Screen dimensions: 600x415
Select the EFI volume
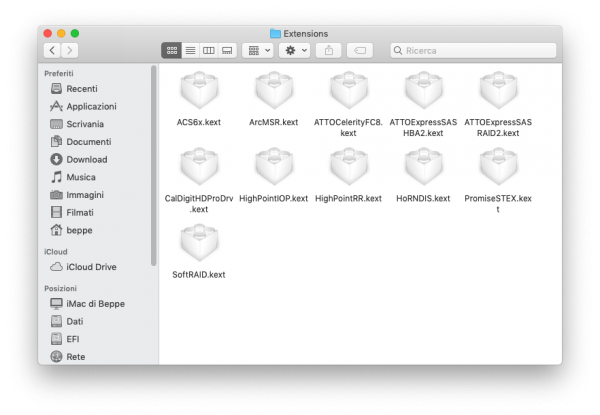(65, 339)
